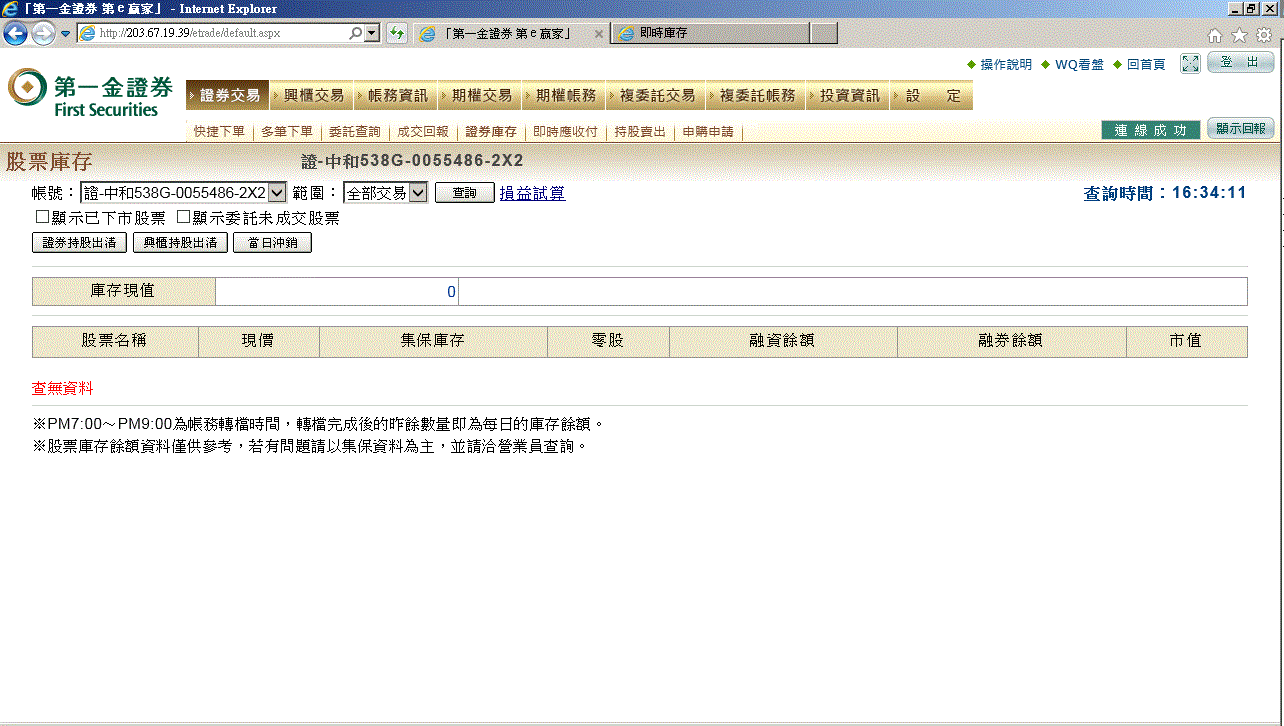Select the 成交回報 submenu item
The height and width of the screenshot is (726, 1284).
pyautogui.click(x=423, y=132)
